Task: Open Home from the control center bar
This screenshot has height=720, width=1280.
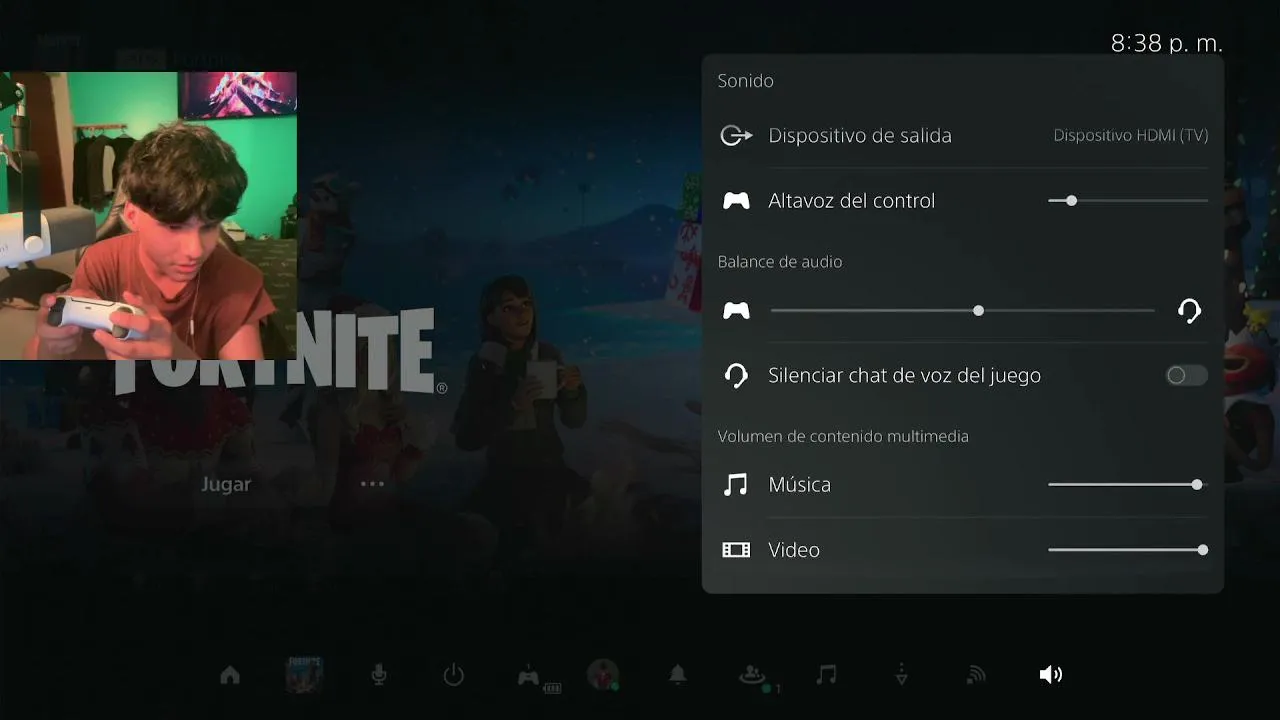Action: 230,675
